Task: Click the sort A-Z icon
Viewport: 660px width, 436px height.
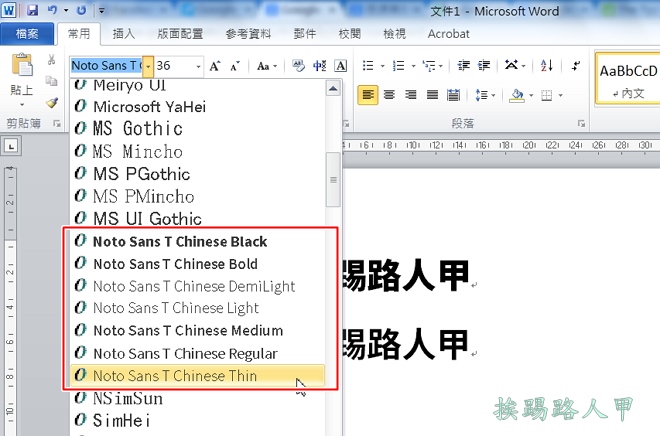Action: [547, 66]
